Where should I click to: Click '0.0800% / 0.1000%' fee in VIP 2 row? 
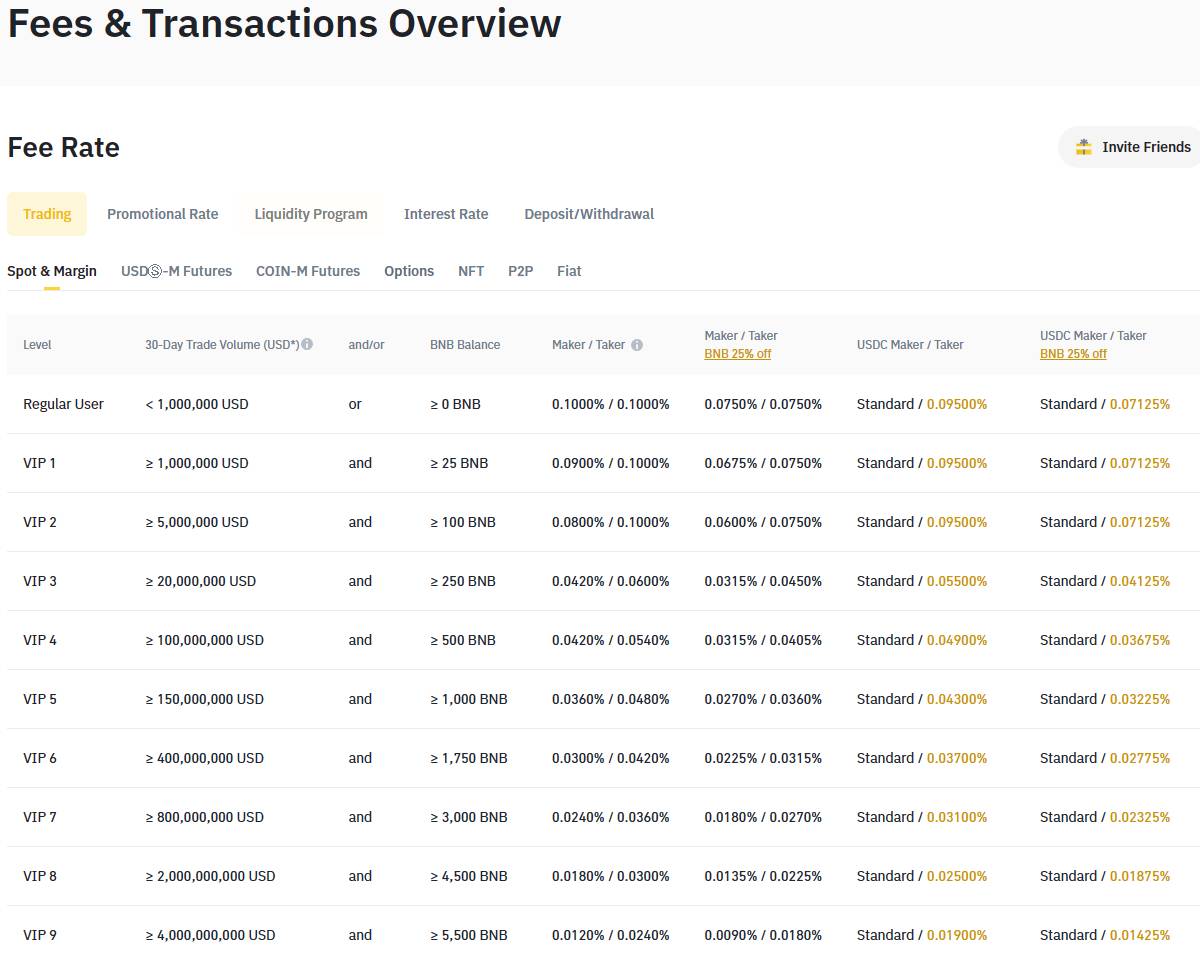611,522
